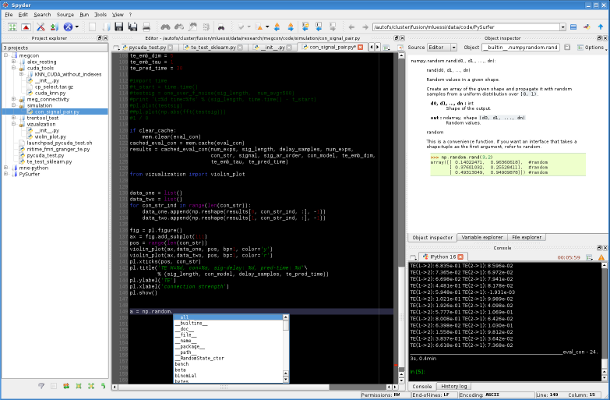Switch to the Variable explorer tab

(483, 237)
